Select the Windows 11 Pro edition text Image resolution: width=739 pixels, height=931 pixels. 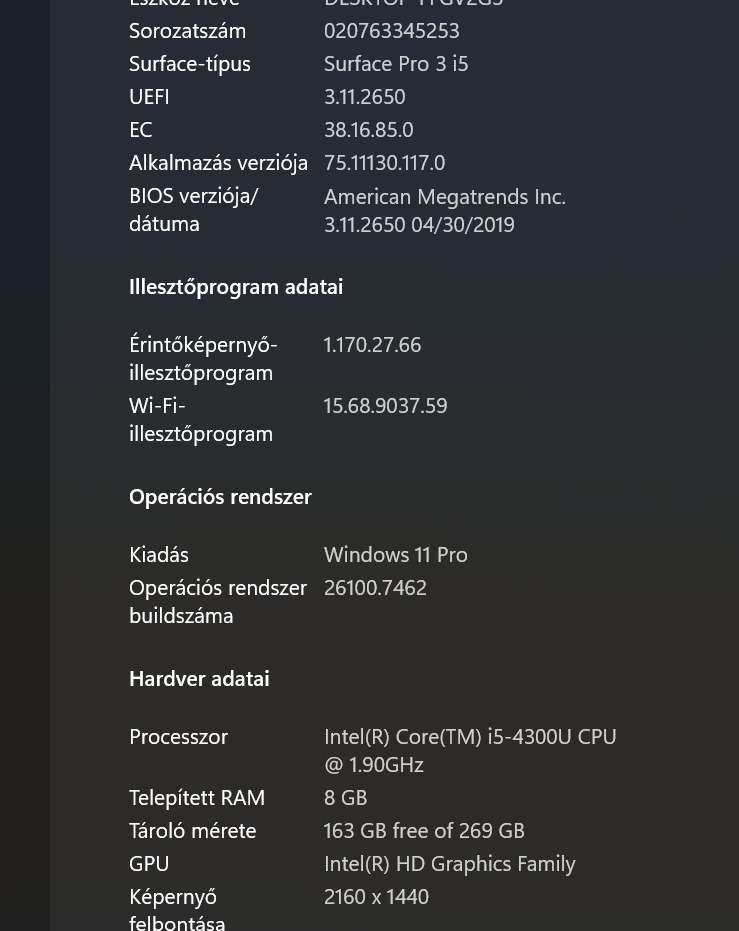(x=395, y=555)
